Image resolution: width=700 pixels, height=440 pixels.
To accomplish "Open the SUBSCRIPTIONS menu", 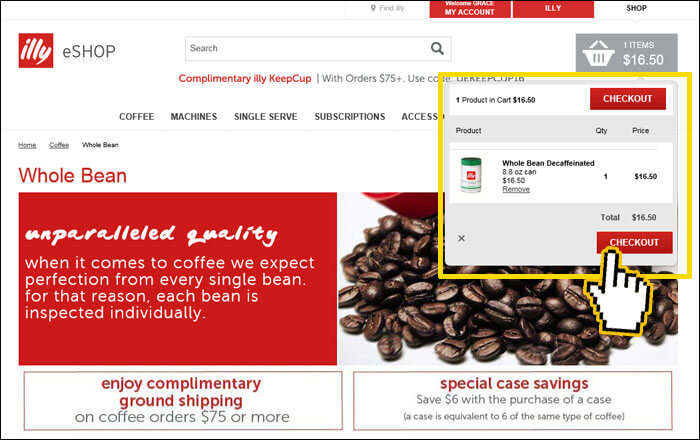I will click(350, 116).
